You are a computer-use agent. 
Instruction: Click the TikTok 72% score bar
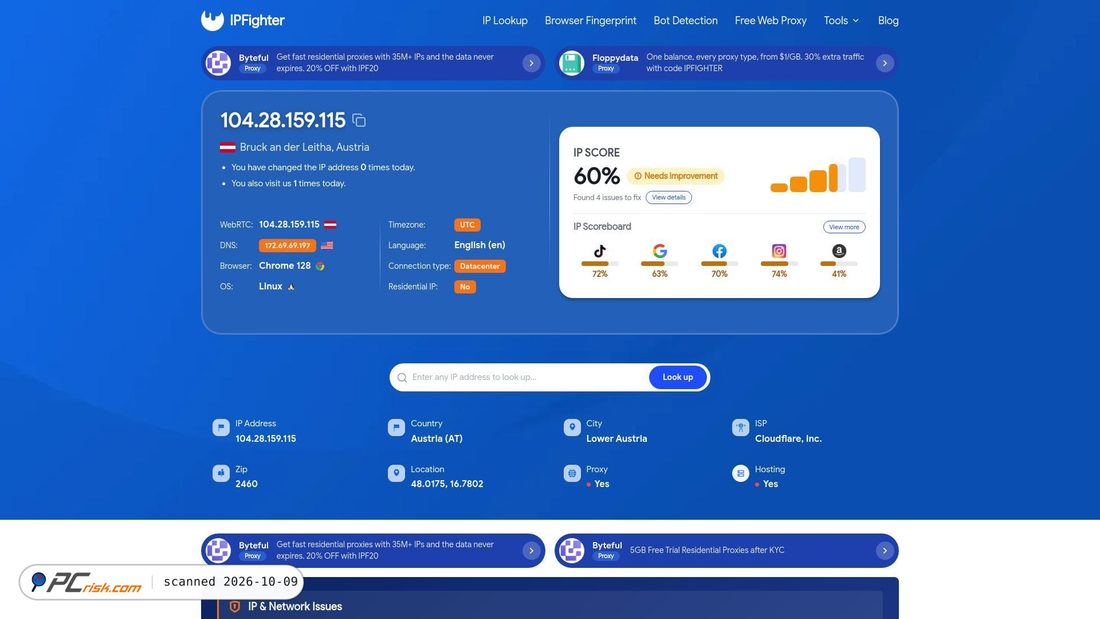[600, 264]
